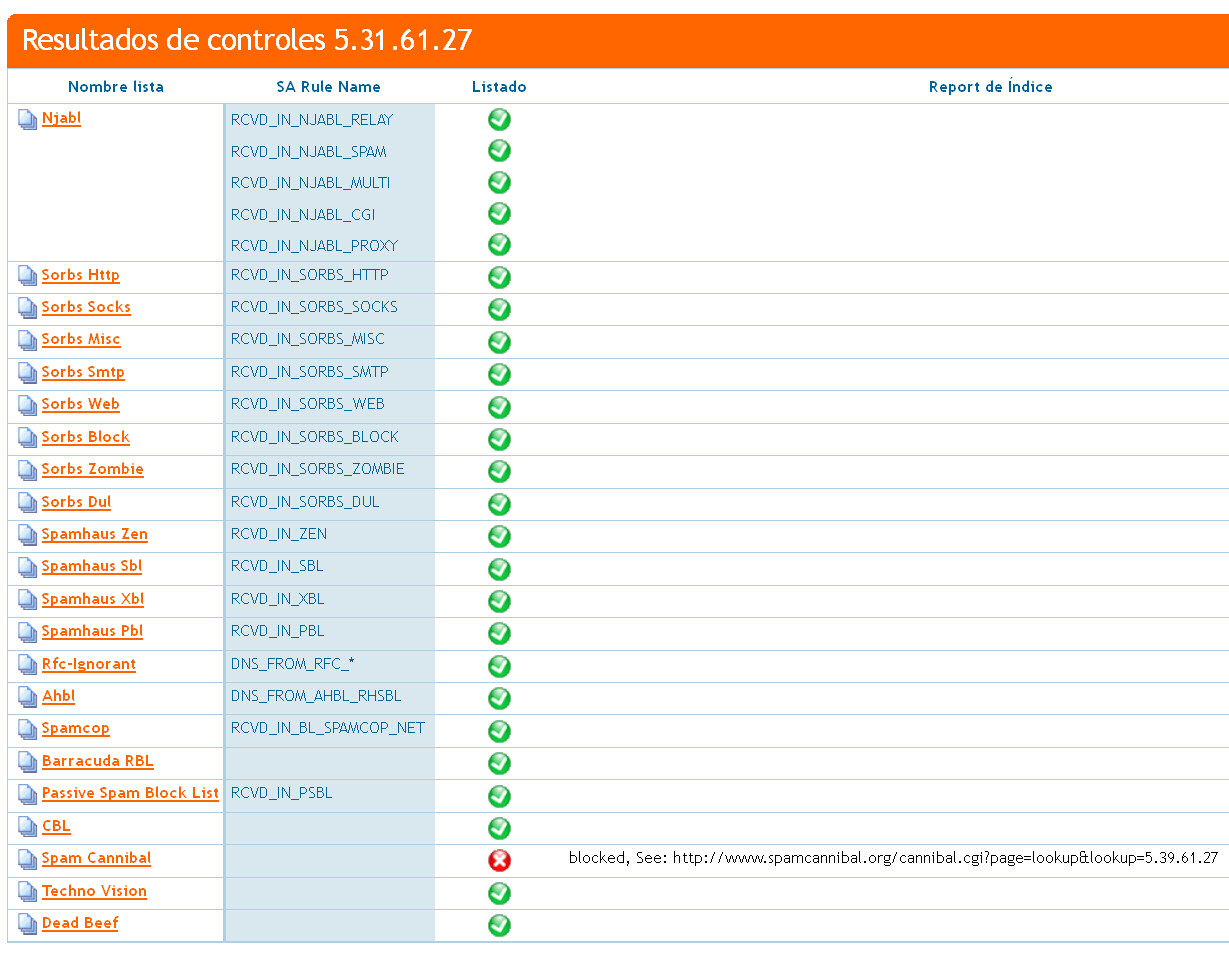Open the Techno Vision link
Image resolution: width=1229 pixels, height=956 pixels.
(94, 892)
